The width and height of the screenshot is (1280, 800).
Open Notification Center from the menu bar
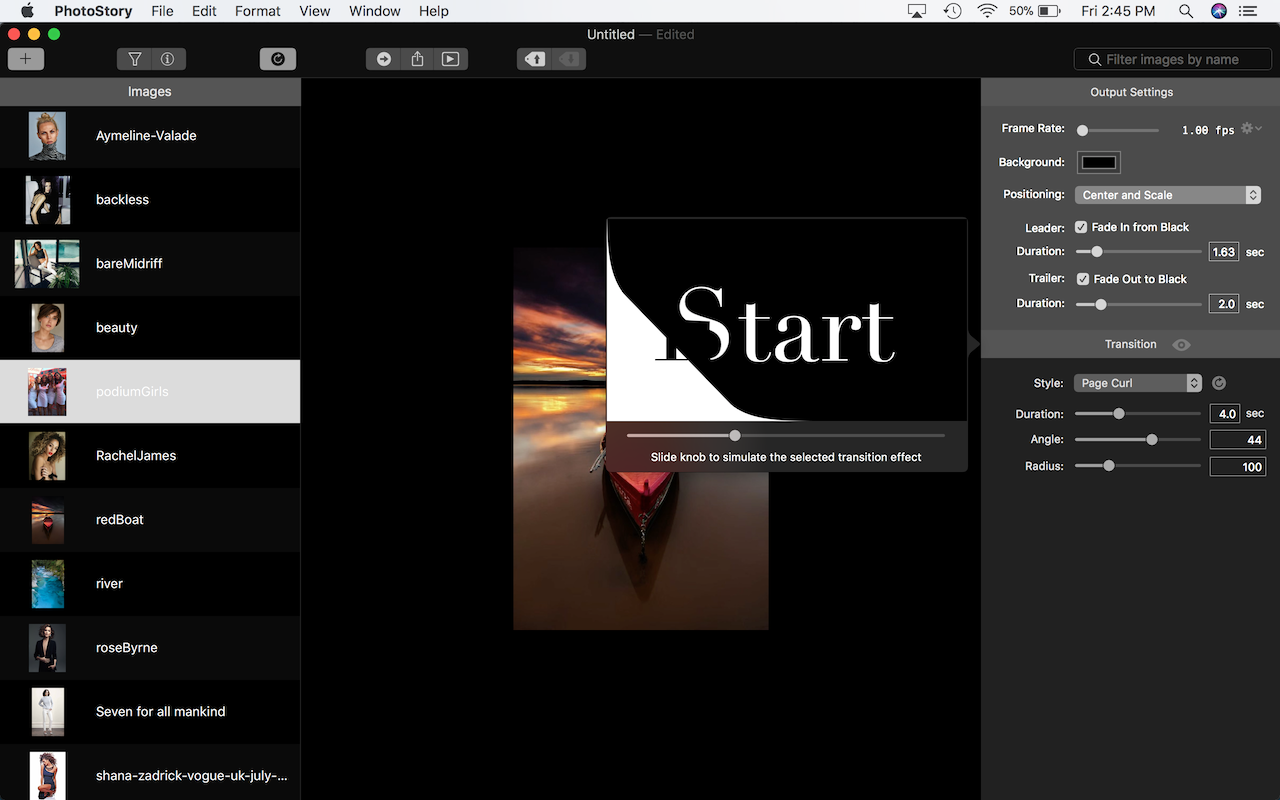1249,11
